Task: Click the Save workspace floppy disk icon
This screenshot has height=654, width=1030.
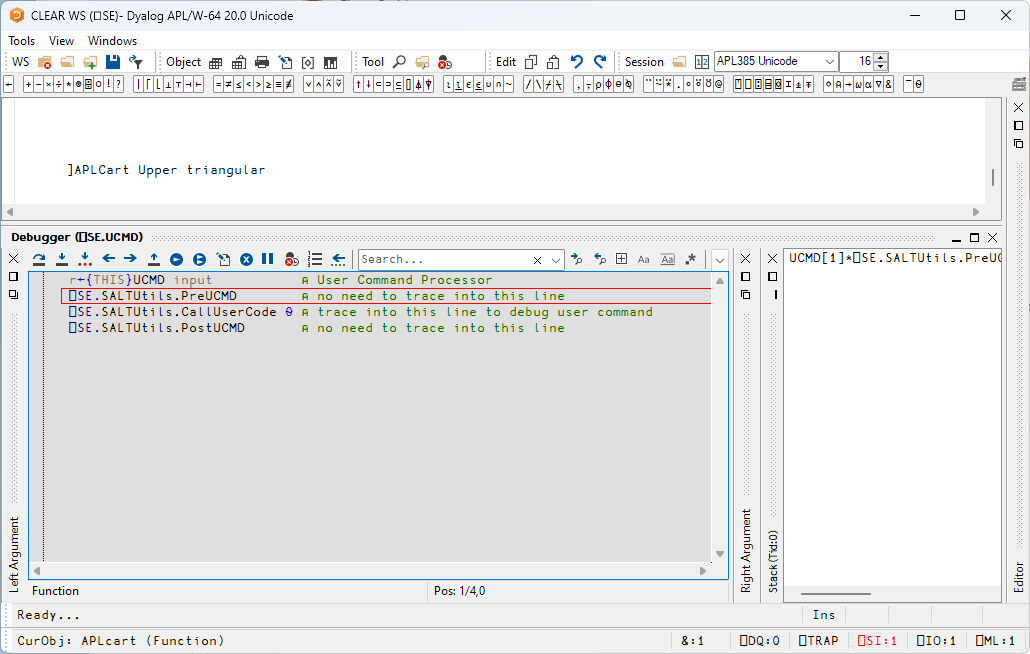Action: (x=113, y=62)
